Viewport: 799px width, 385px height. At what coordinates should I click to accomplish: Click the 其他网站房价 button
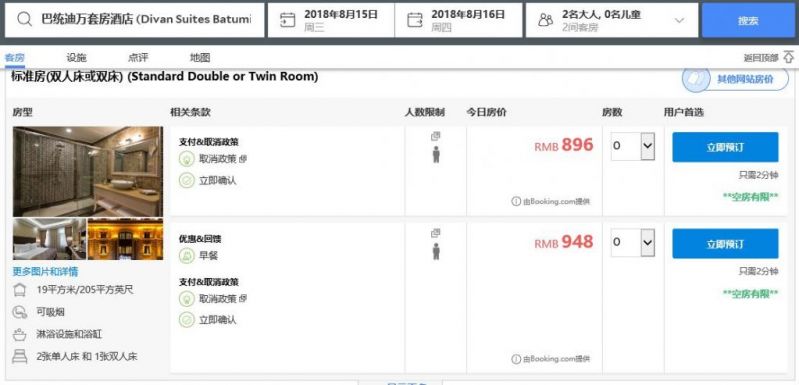tap(735, 79)
